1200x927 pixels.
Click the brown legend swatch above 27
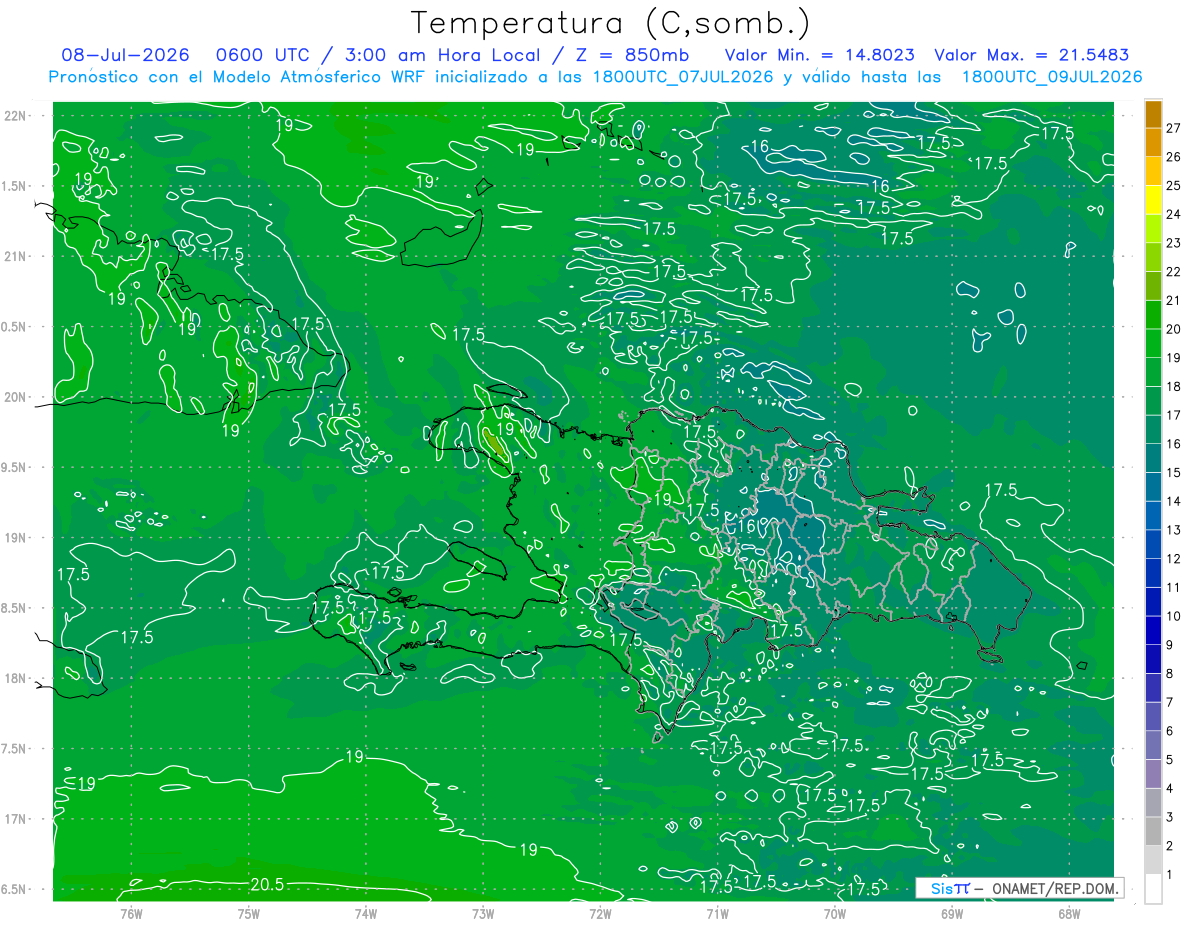(1153, 114)
